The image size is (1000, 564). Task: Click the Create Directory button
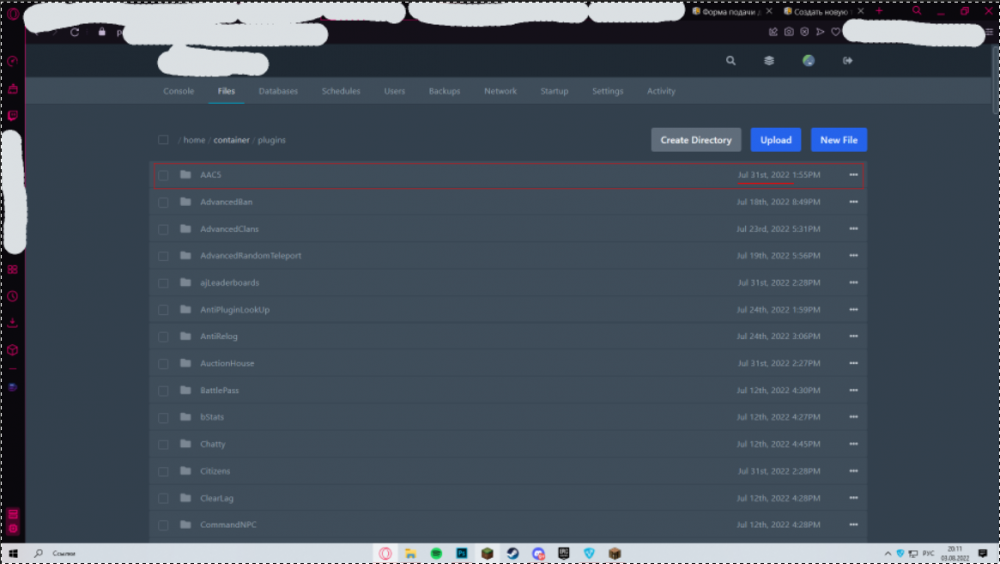pyautogui.click(x=696, y=140)
